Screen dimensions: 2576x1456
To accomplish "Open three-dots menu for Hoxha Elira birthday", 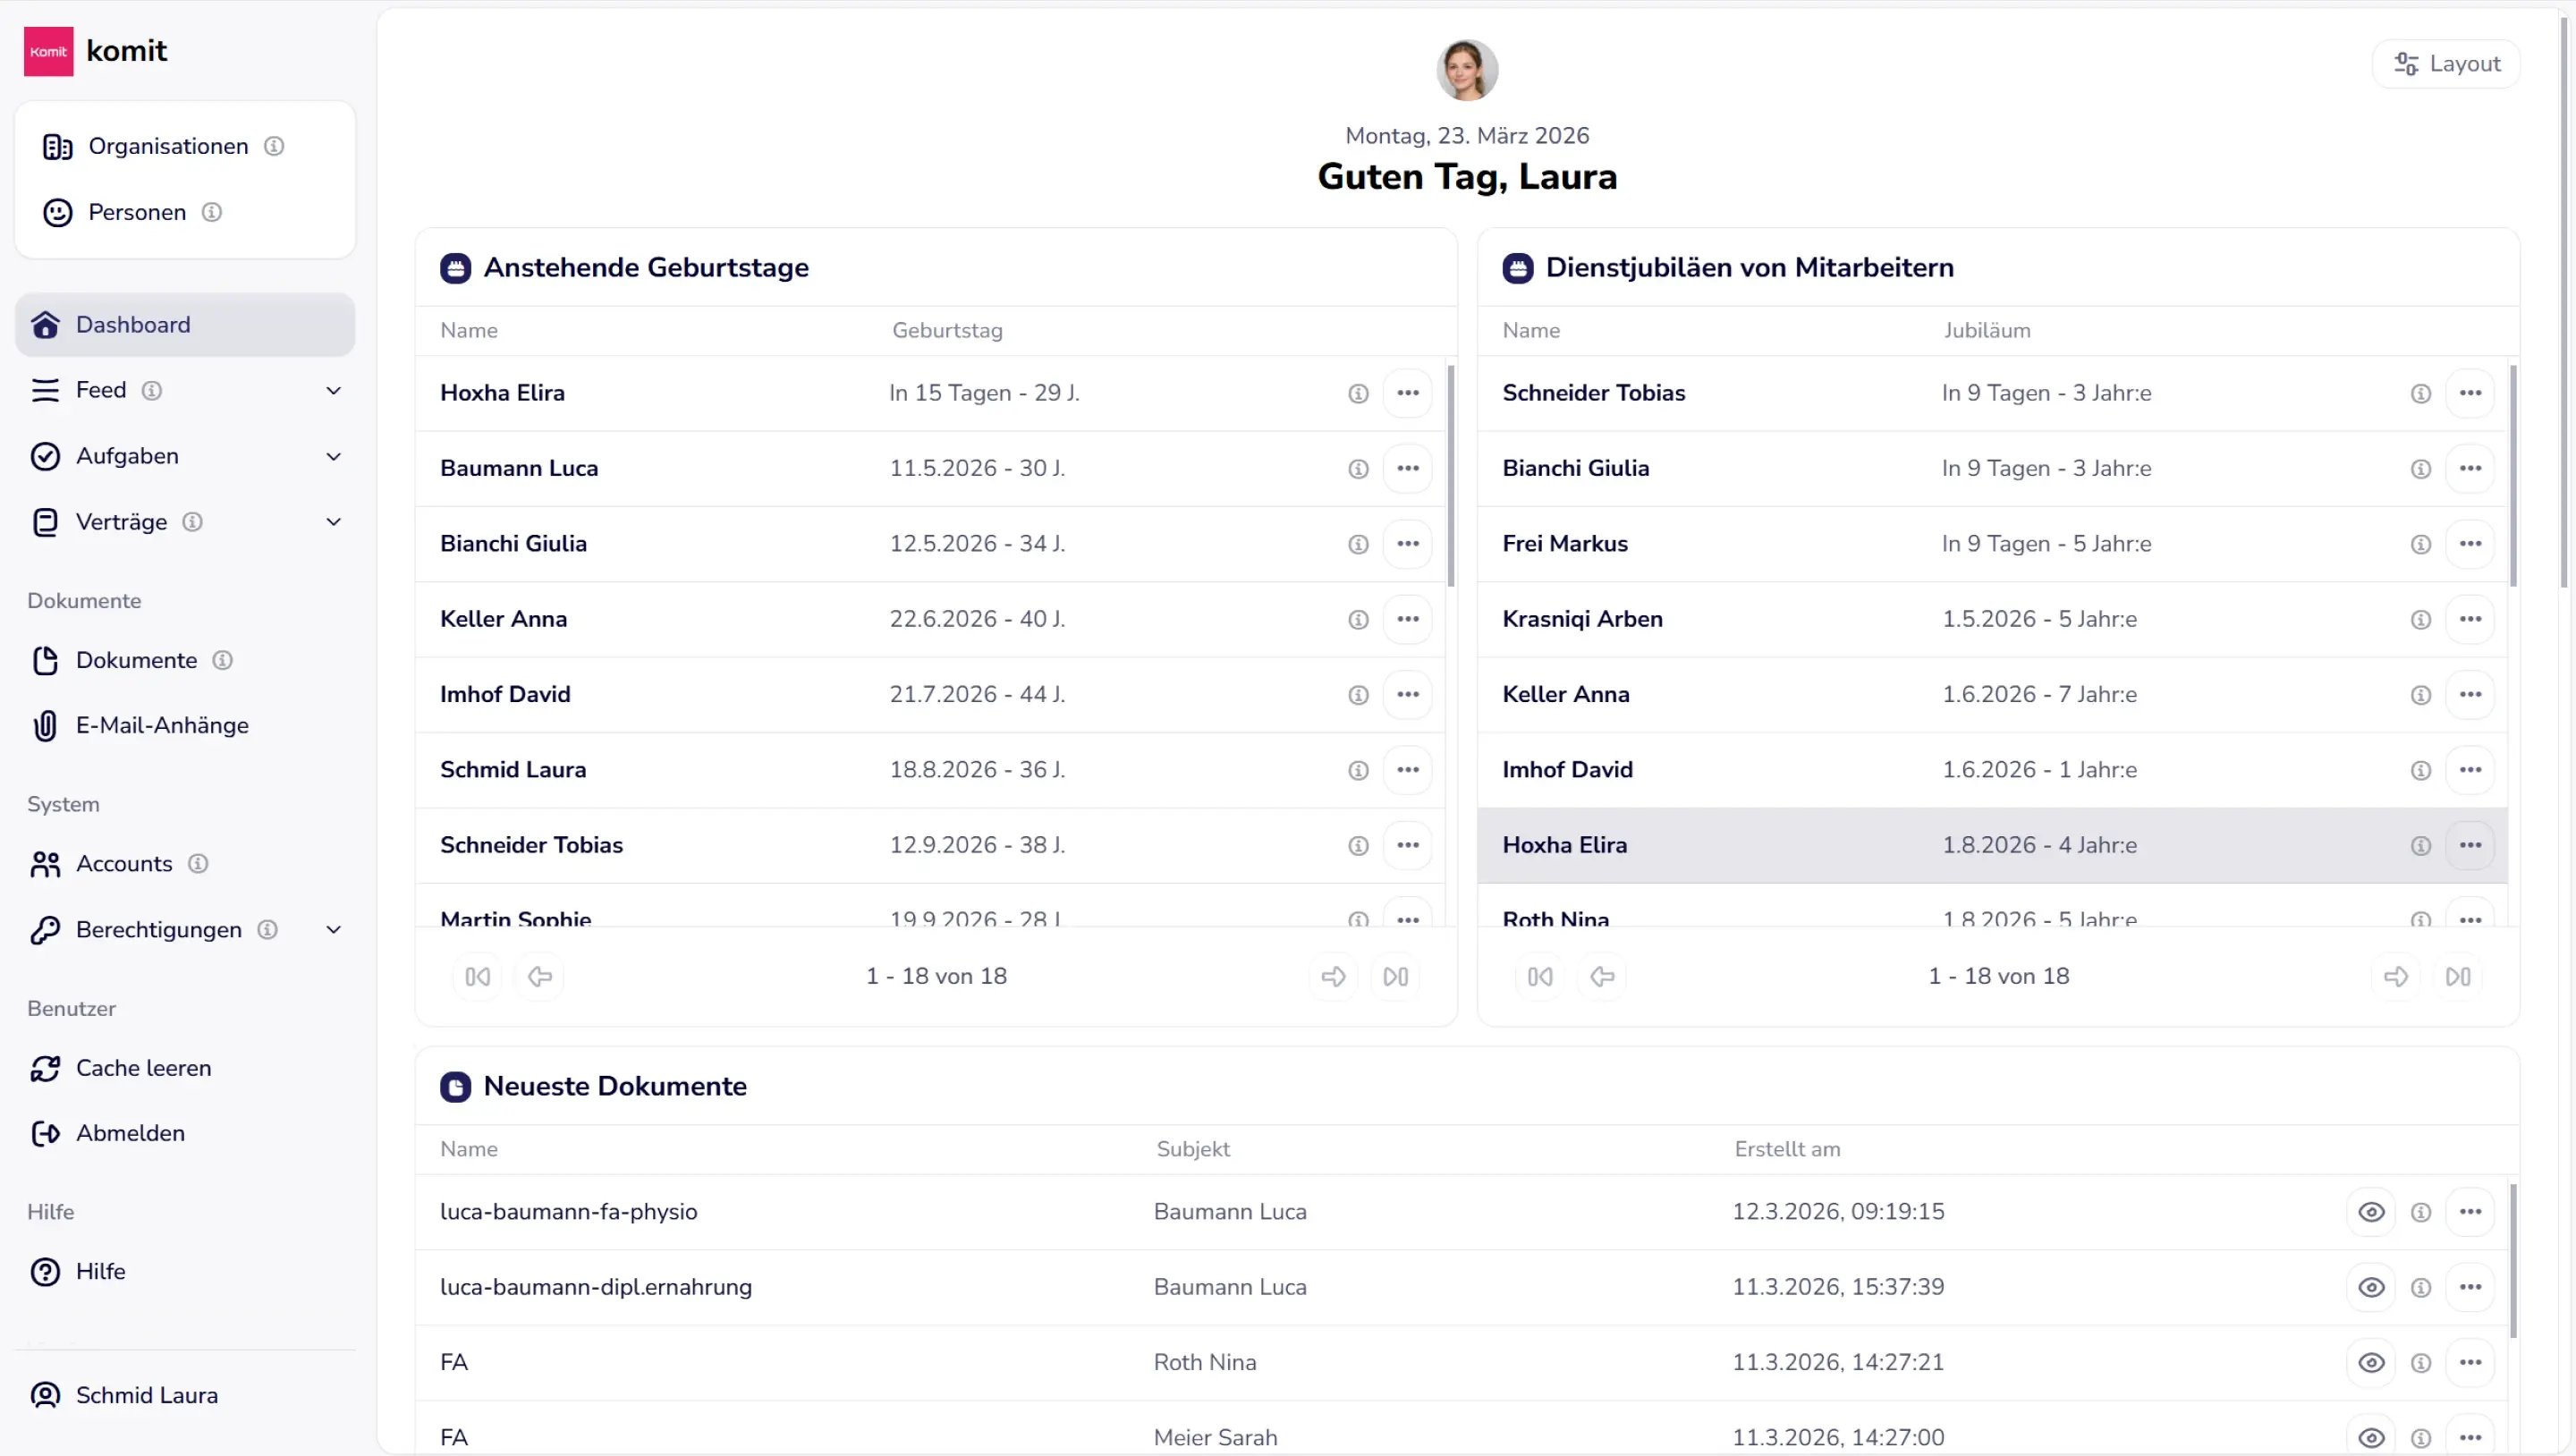I will point(1407,393).
